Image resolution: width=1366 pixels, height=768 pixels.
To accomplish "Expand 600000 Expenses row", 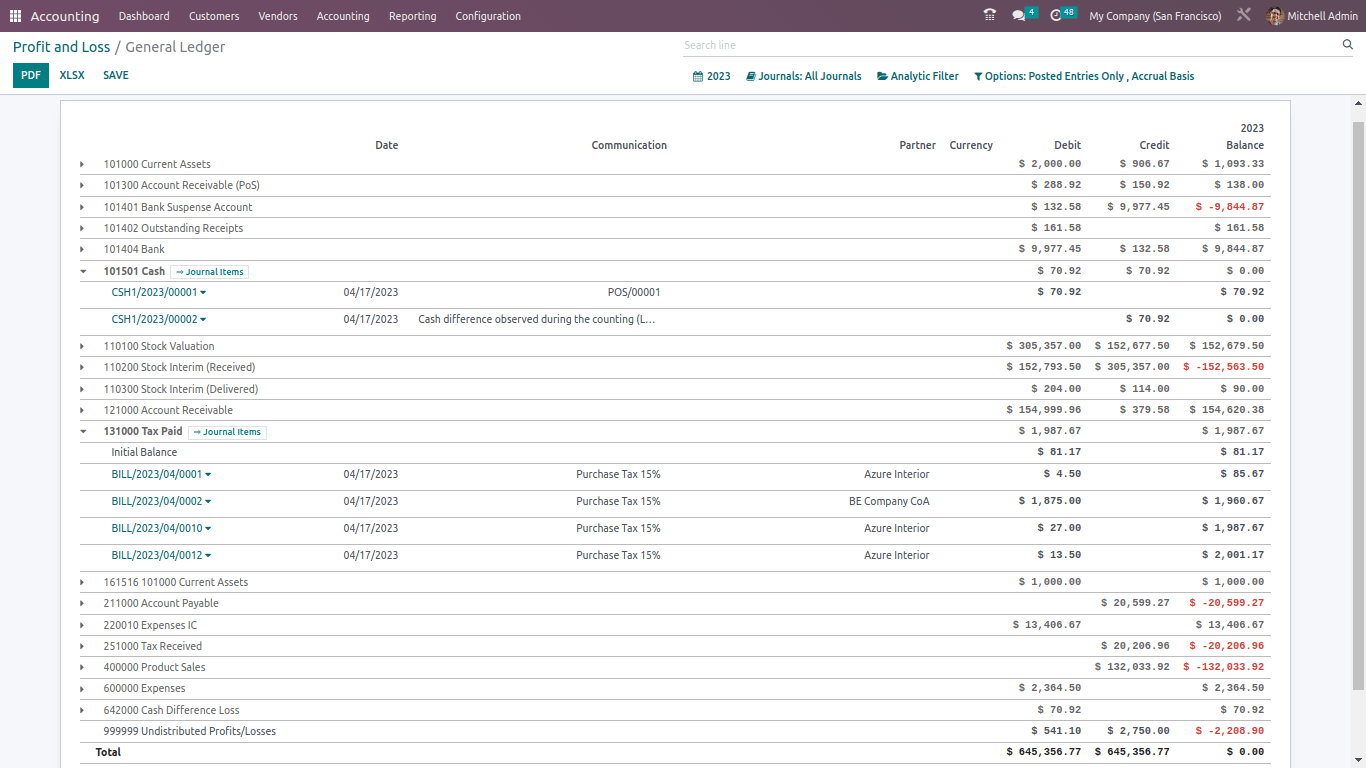I will click(82, 688).
